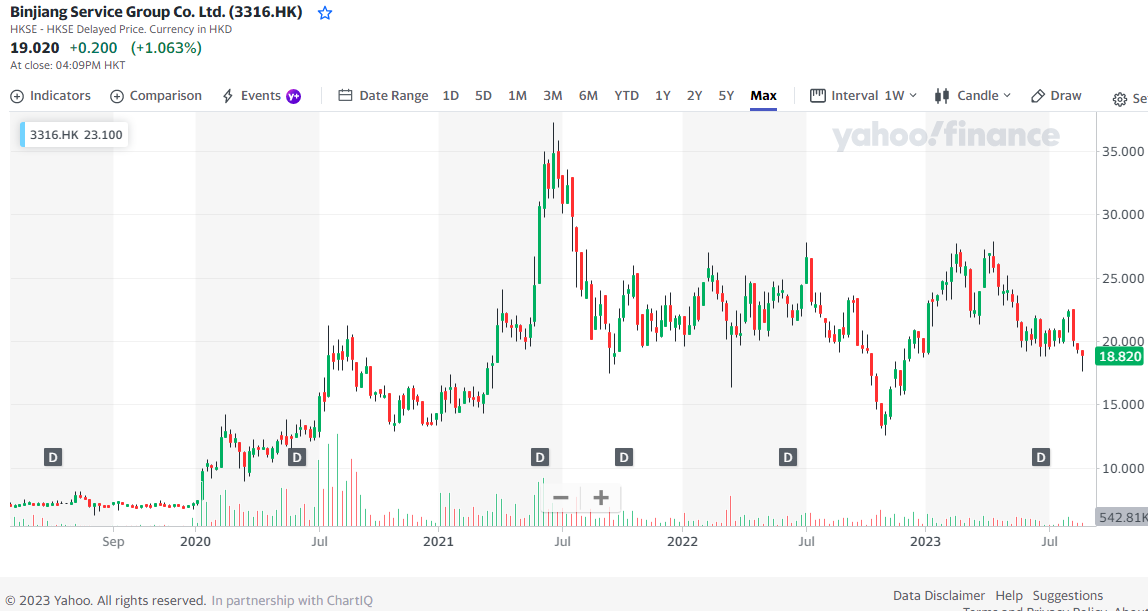The height and width of the screenshot is (611, 1148).
Task: Open the Help link
Action: [x=1009, y=596]
